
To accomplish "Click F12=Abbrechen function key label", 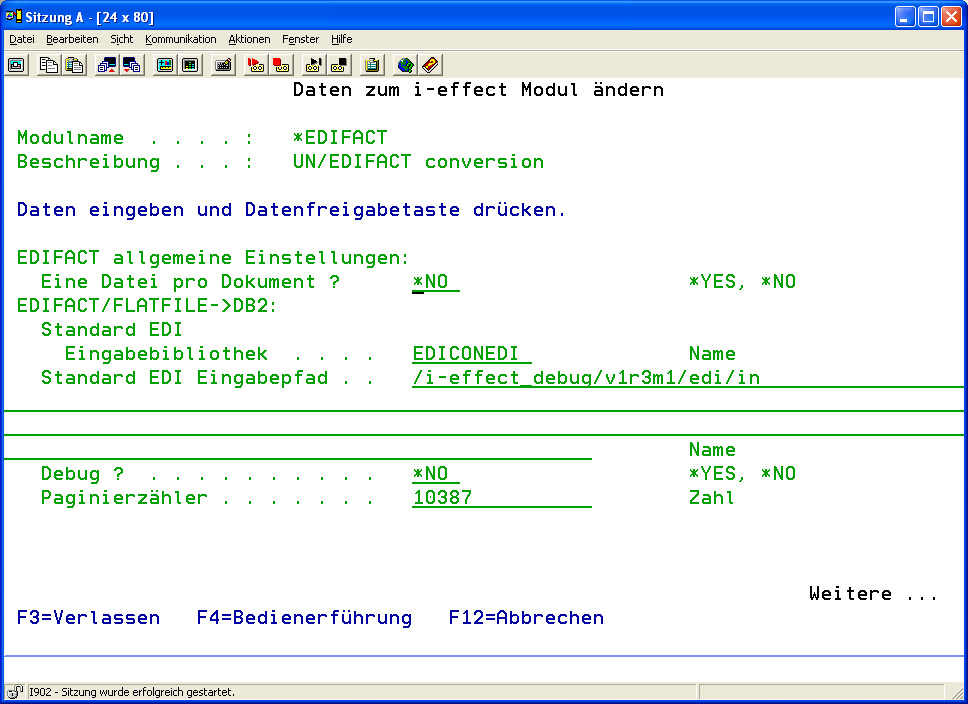I will [526, 618].
